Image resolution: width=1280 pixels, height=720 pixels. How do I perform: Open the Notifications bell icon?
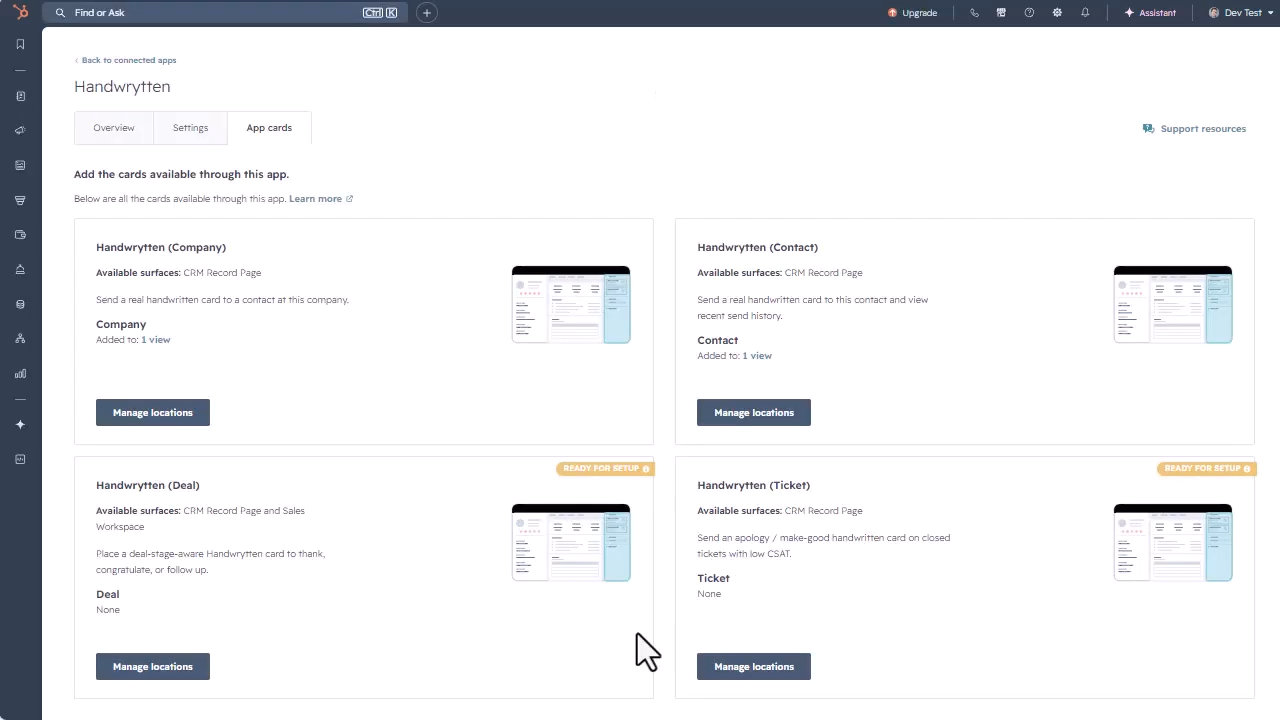click(x=1085, y=13)
